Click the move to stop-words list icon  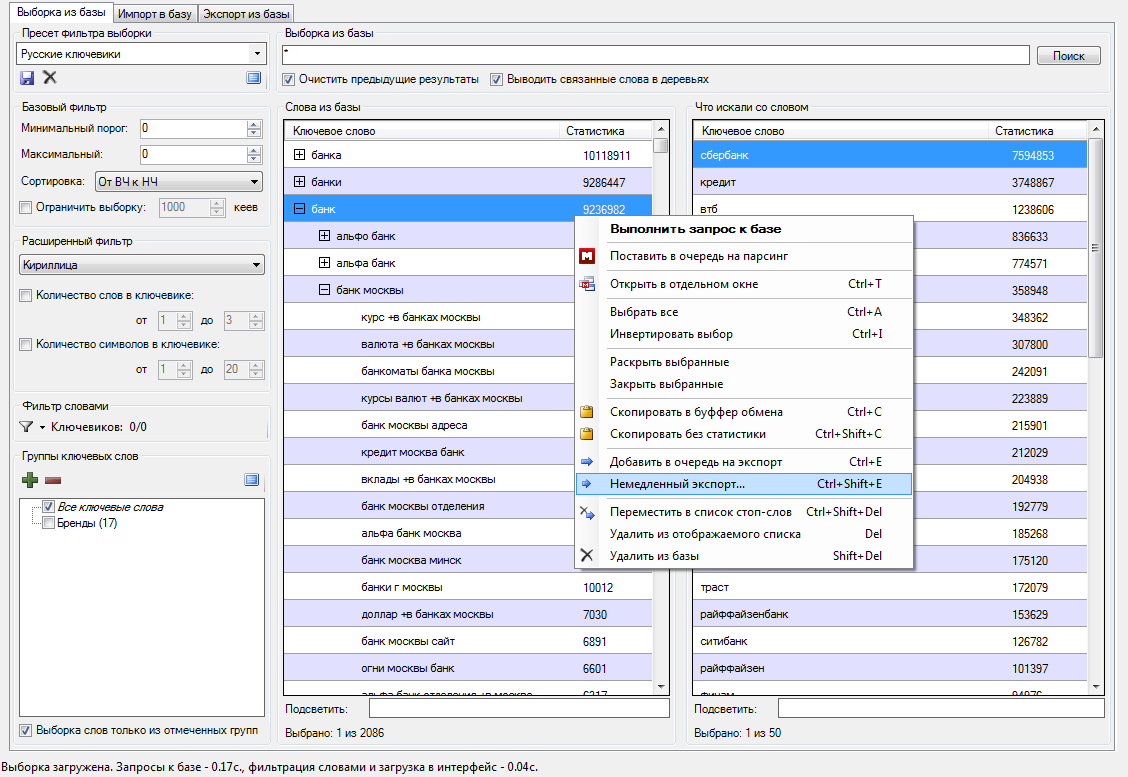[x=587, y=512]
